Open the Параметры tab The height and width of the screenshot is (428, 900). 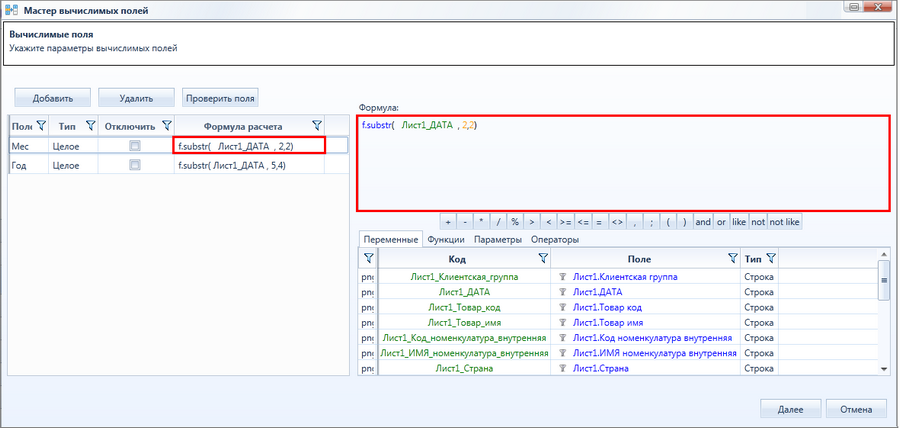pos(498,239)
